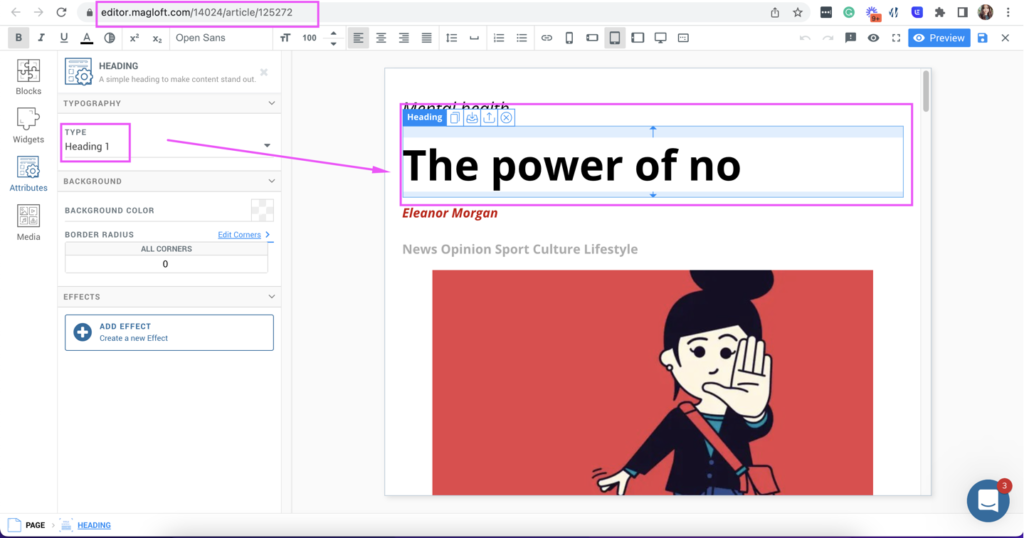
Task: Collapse the Effects section
Action: click(x=272, y=296)
